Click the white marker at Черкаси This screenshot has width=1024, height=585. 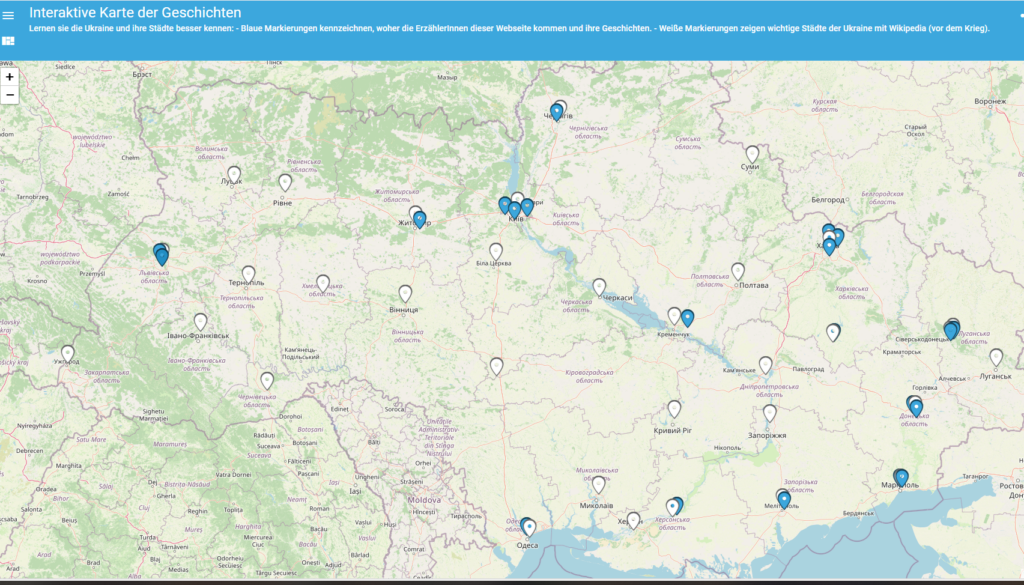click(x=599, y=286)
